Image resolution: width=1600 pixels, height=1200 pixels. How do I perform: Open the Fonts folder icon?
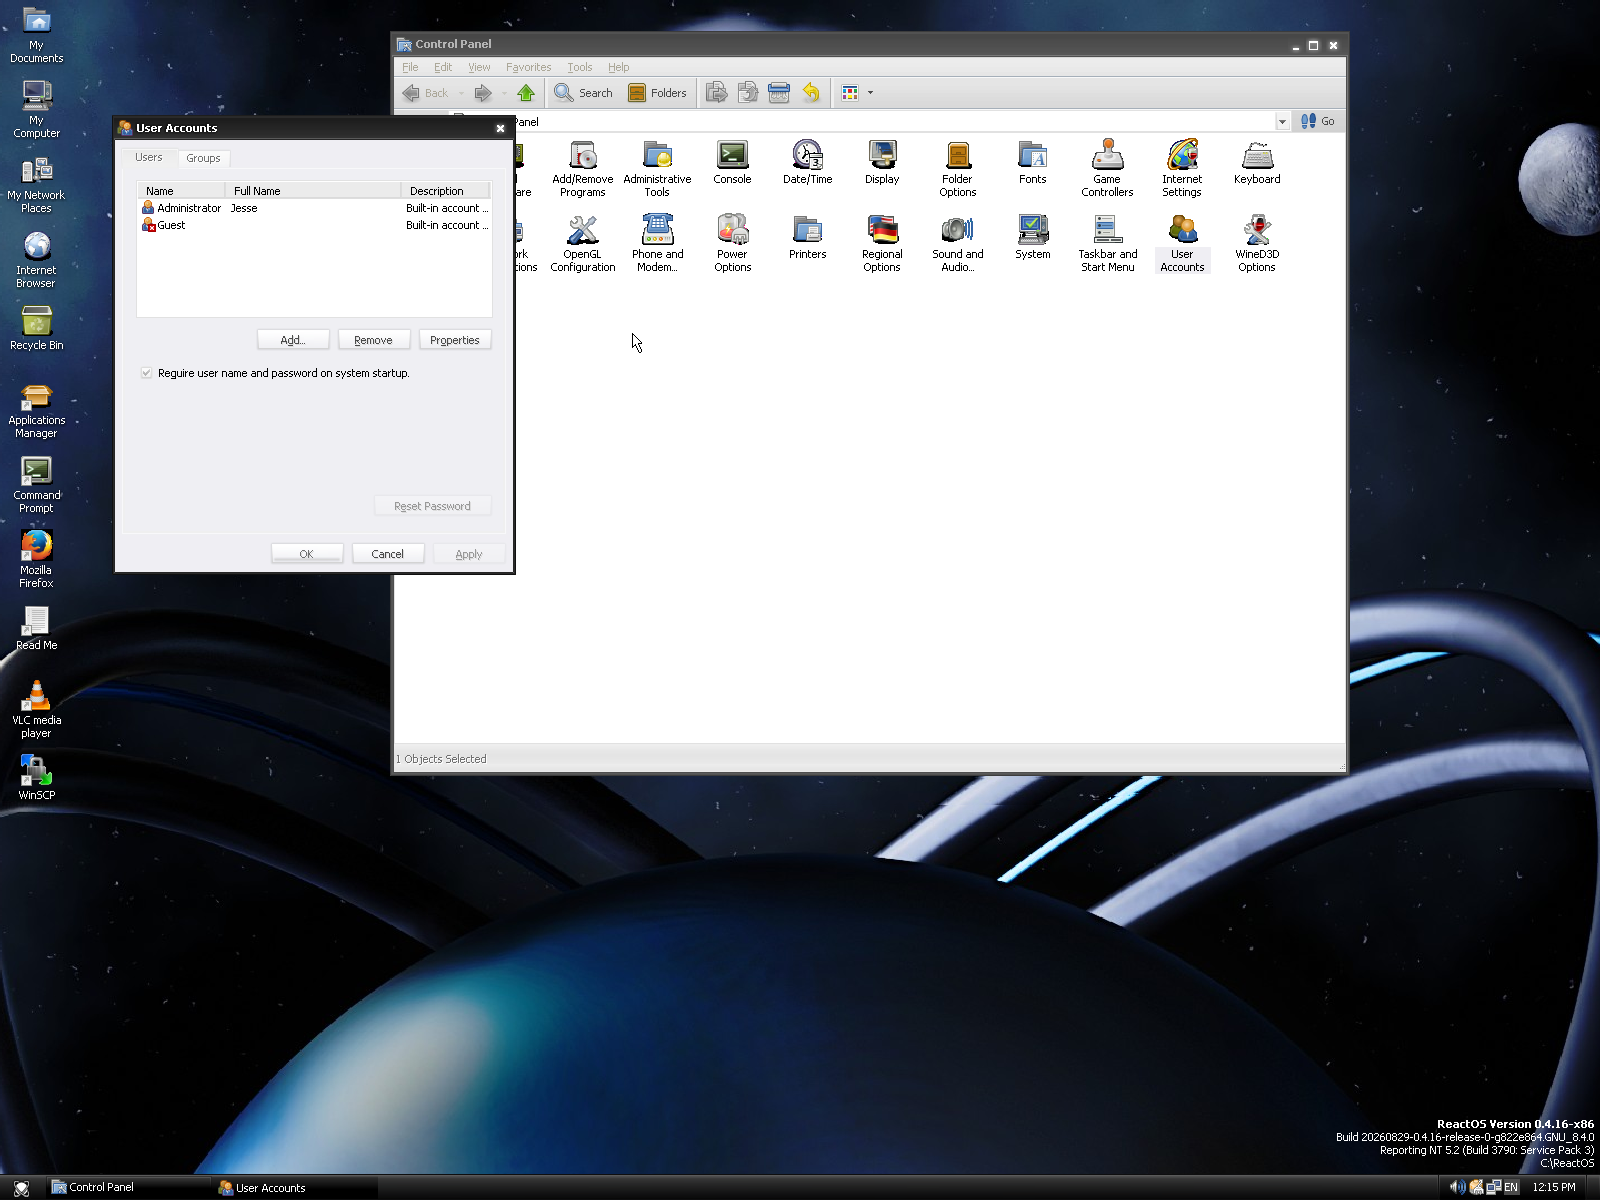click(x=1032, y=161)
